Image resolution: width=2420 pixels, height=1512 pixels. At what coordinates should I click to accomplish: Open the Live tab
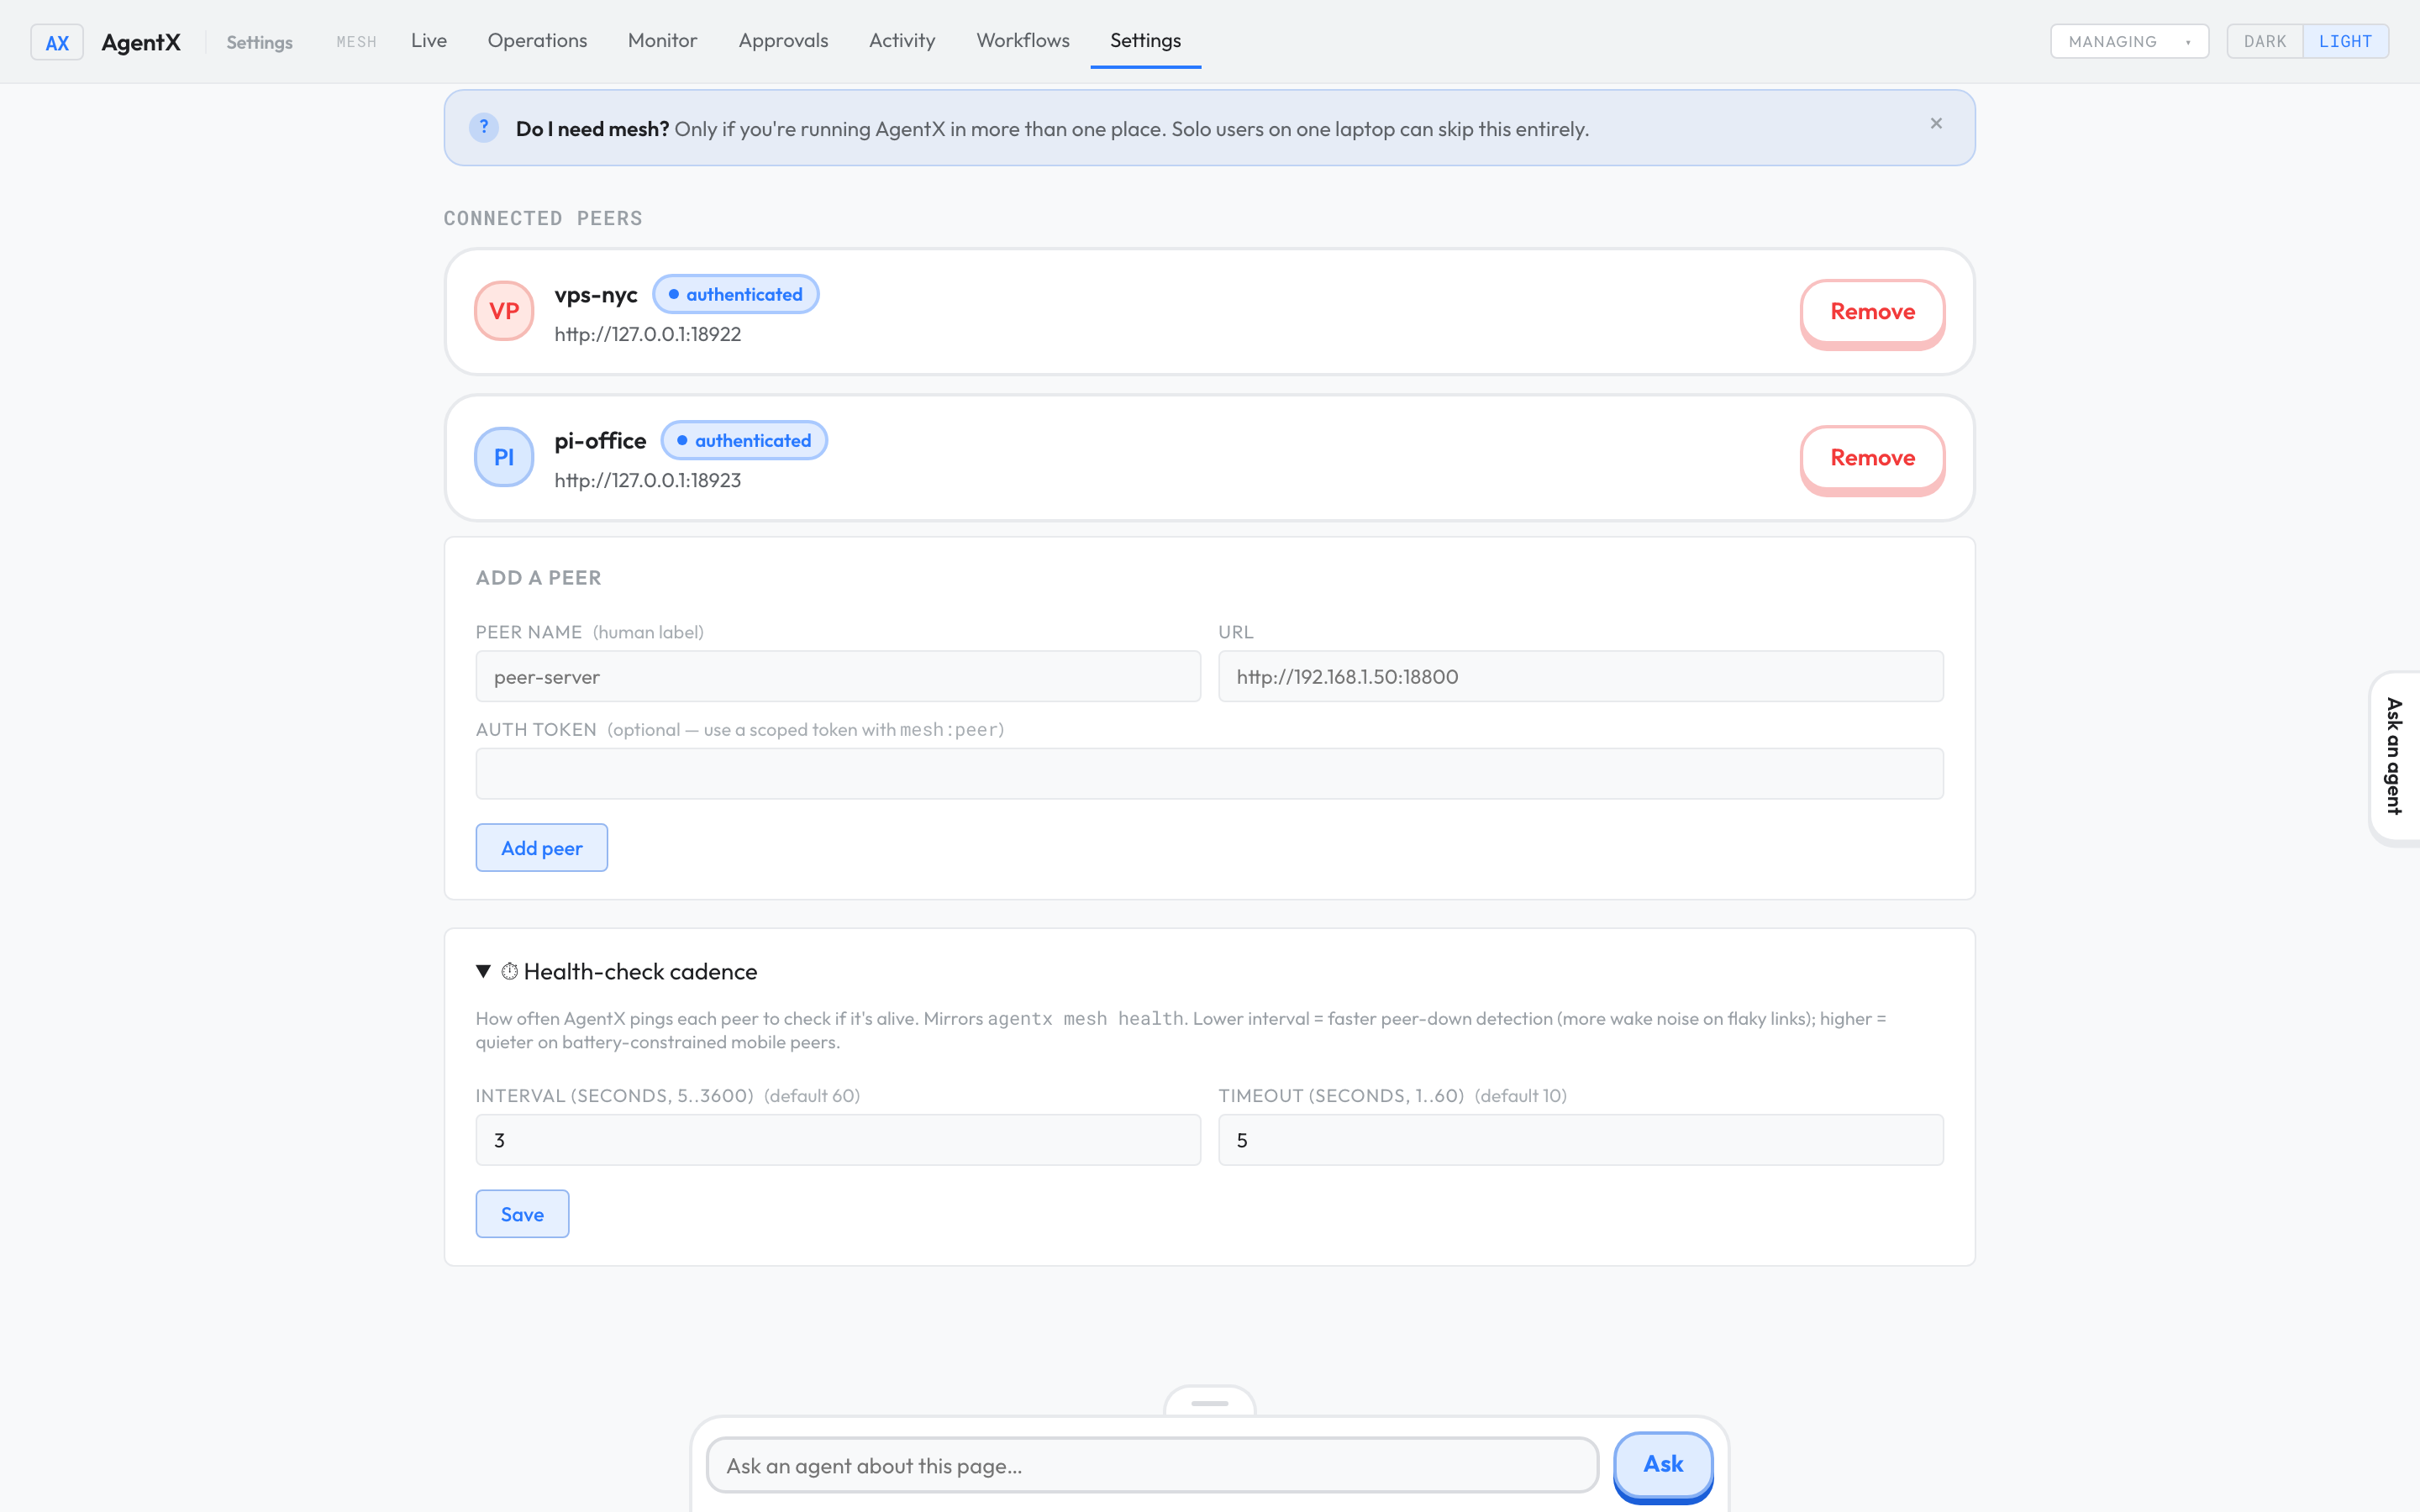(x=429, y=41)
